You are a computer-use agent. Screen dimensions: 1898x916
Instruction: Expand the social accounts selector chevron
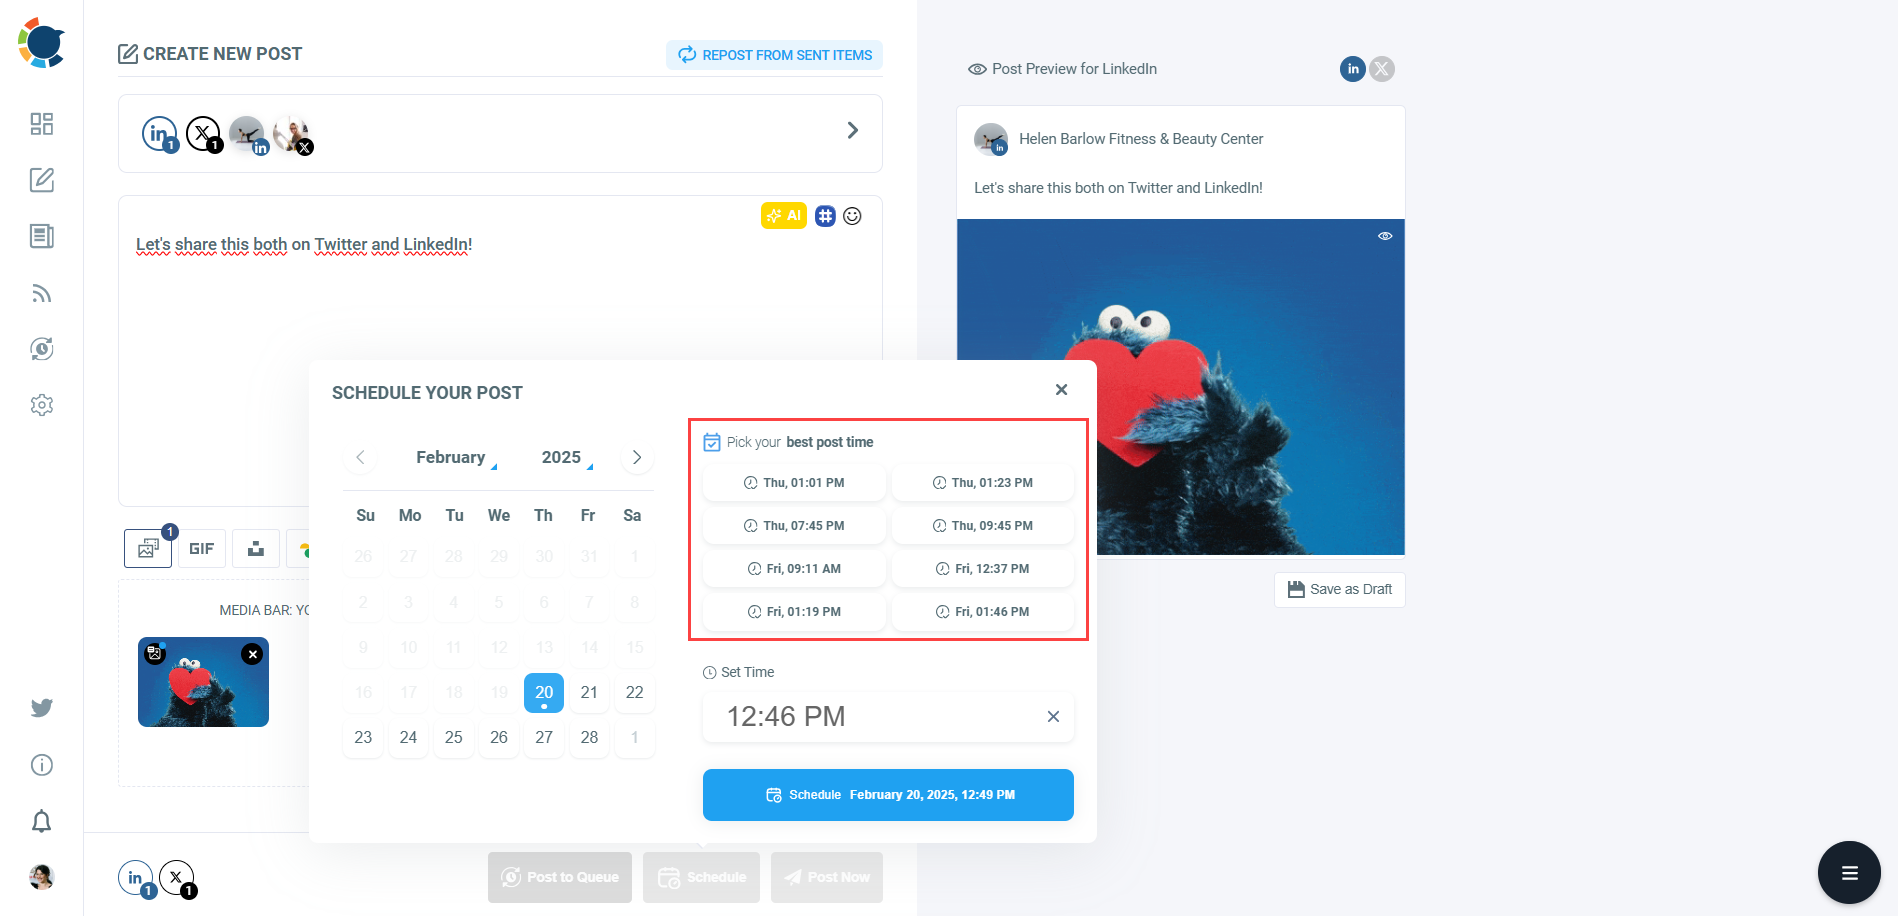click(x=852, y=130)
